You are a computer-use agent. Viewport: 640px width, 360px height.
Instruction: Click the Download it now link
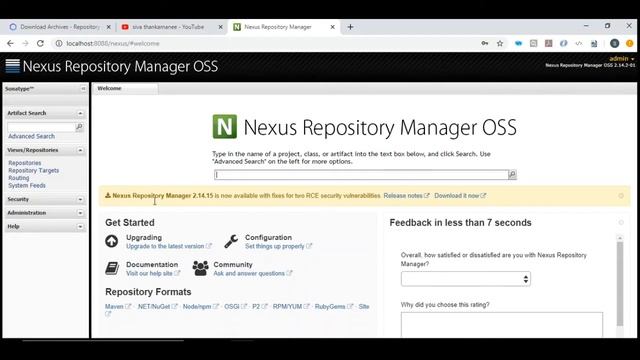click(460, 196)
